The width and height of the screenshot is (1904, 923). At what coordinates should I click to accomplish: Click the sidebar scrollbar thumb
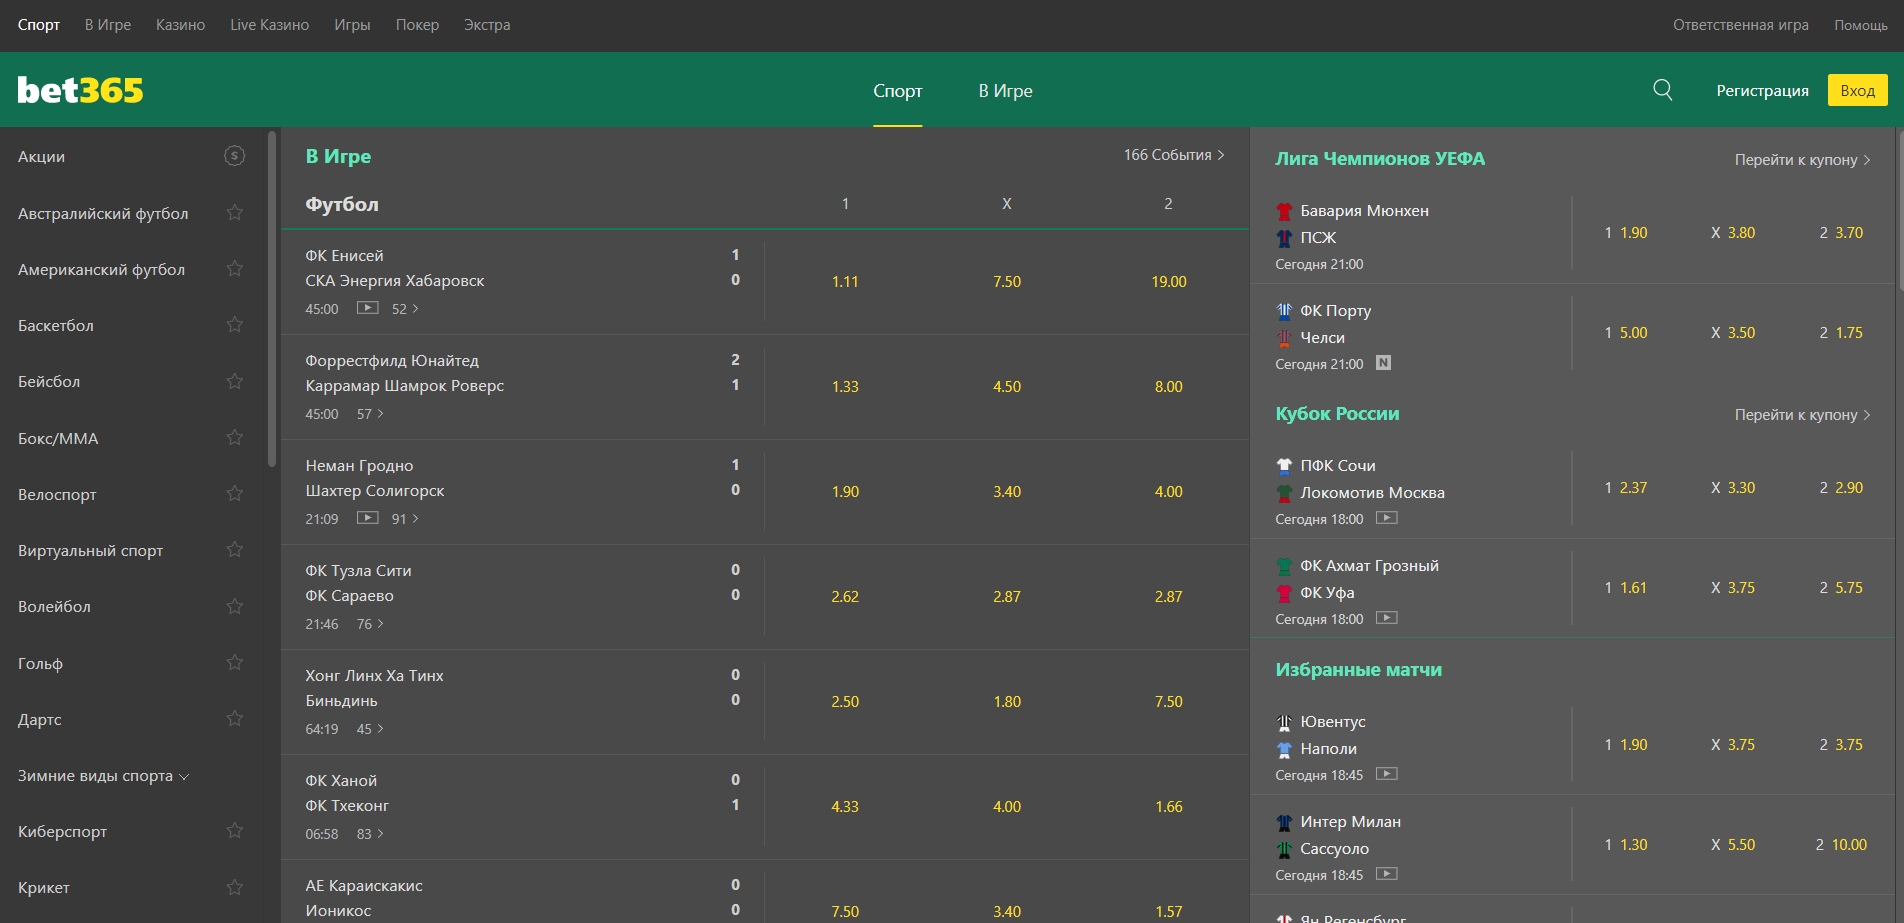pyautogui.click(x=272, y=298)
